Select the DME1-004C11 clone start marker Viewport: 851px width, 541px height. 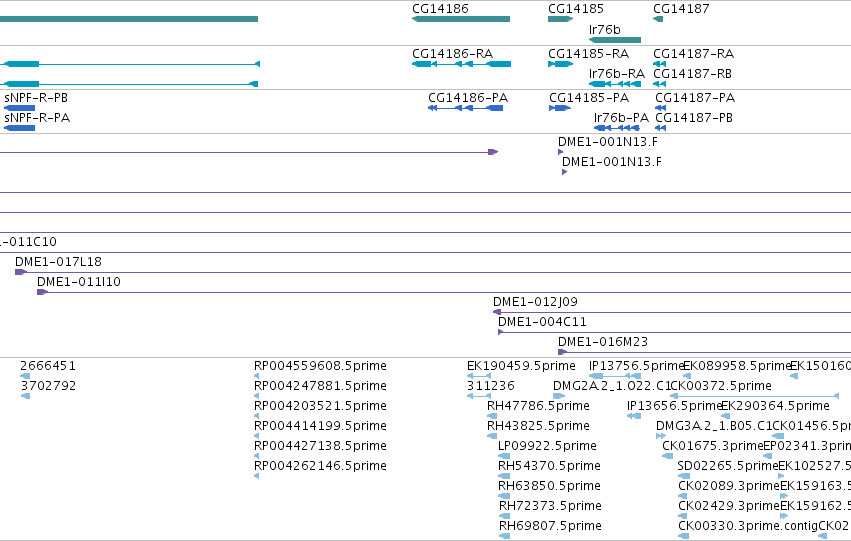[500, 332]
